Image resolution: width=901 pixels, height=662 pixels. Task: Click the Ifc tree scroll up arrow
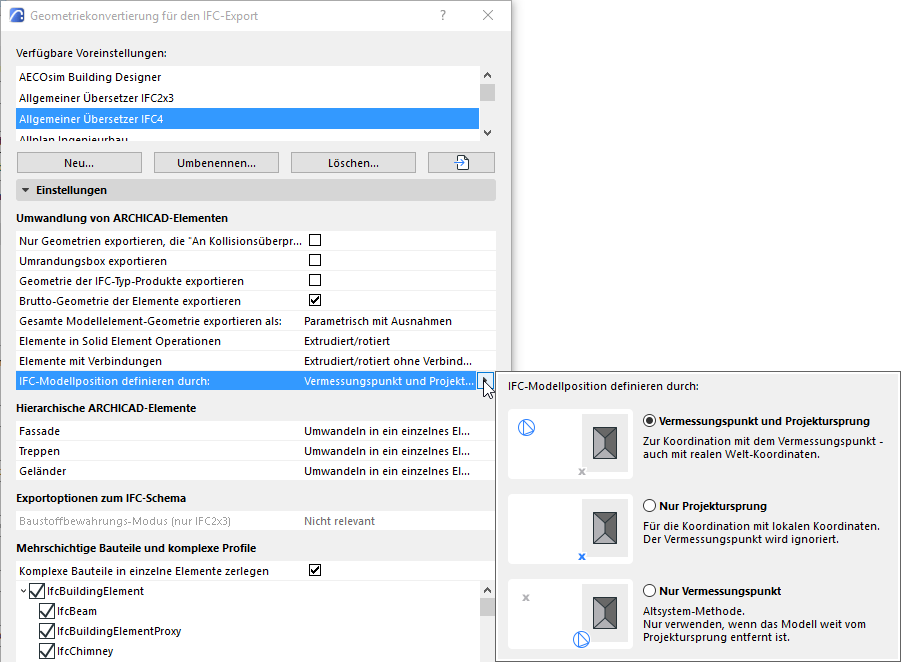[x=487, y=590]
